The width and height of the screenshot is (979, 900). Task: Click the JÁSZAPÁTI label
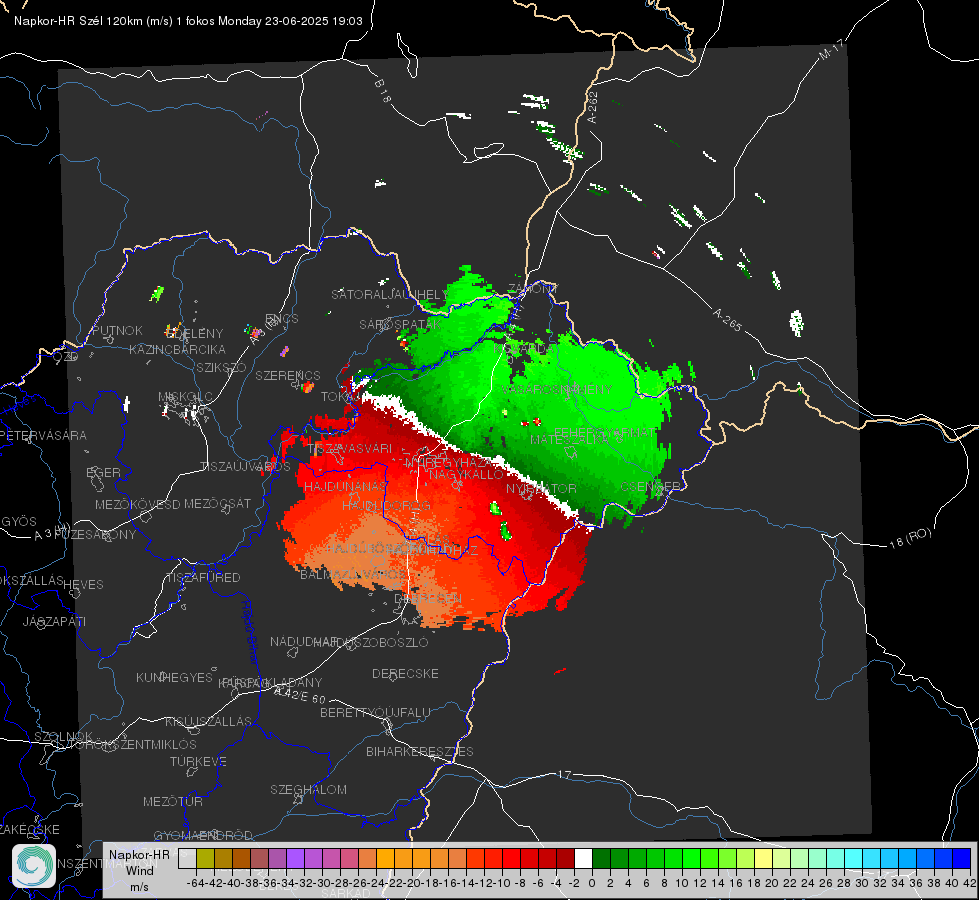point(54,621)
